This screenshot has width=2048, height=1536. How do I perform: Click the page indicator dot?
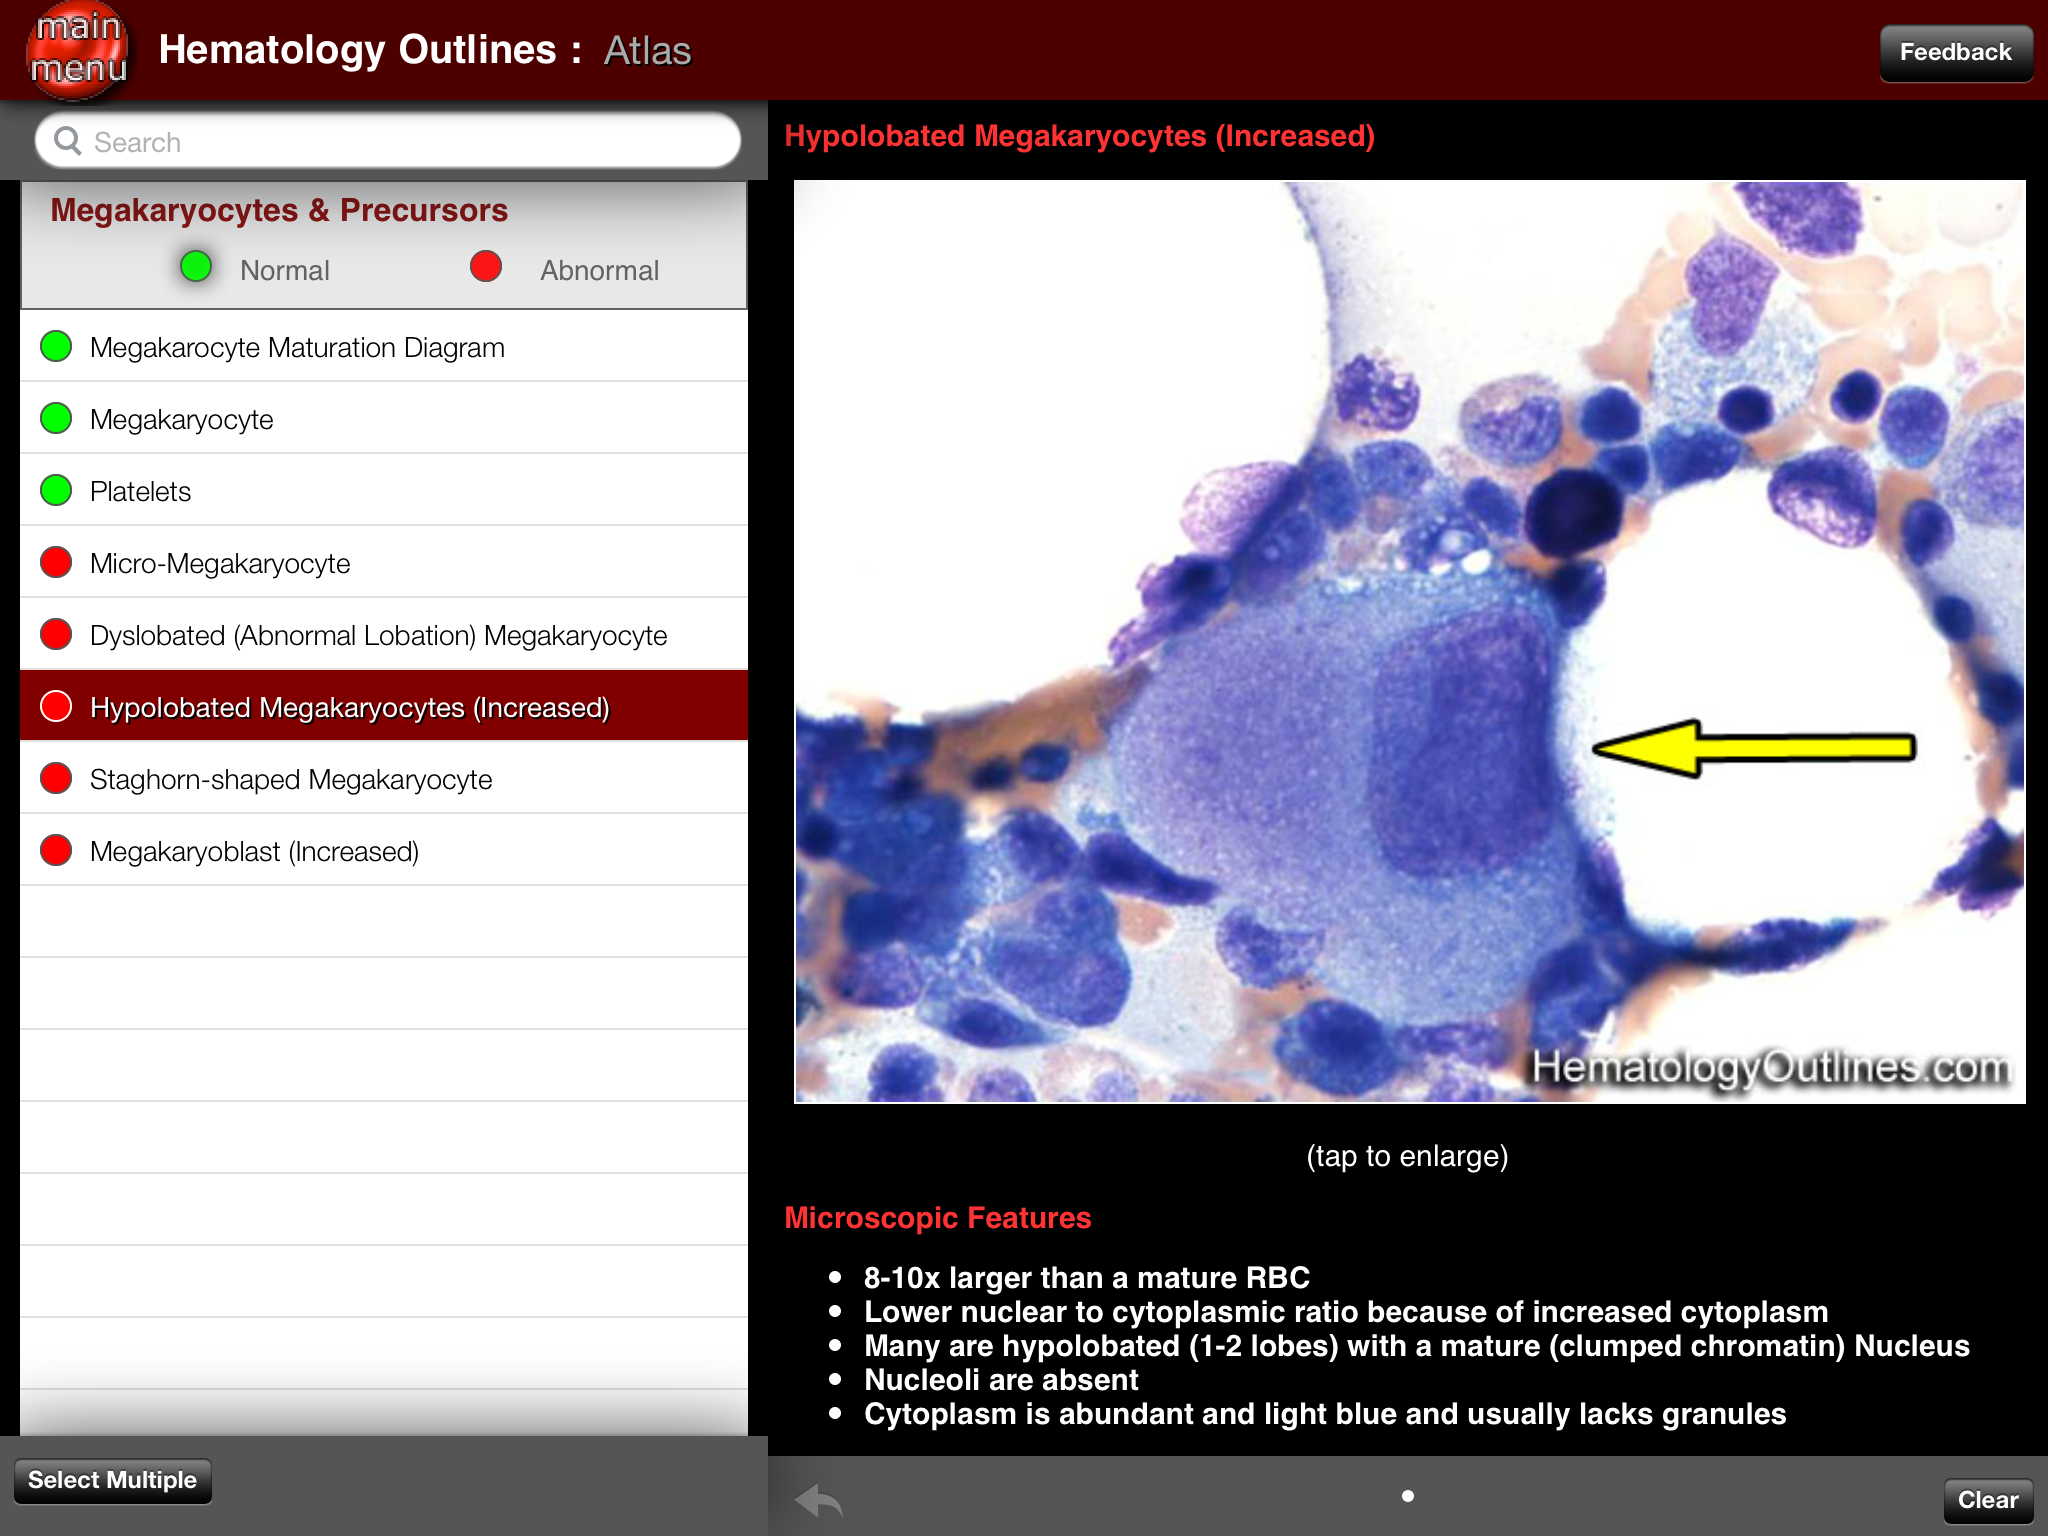pos(1408,1496)
